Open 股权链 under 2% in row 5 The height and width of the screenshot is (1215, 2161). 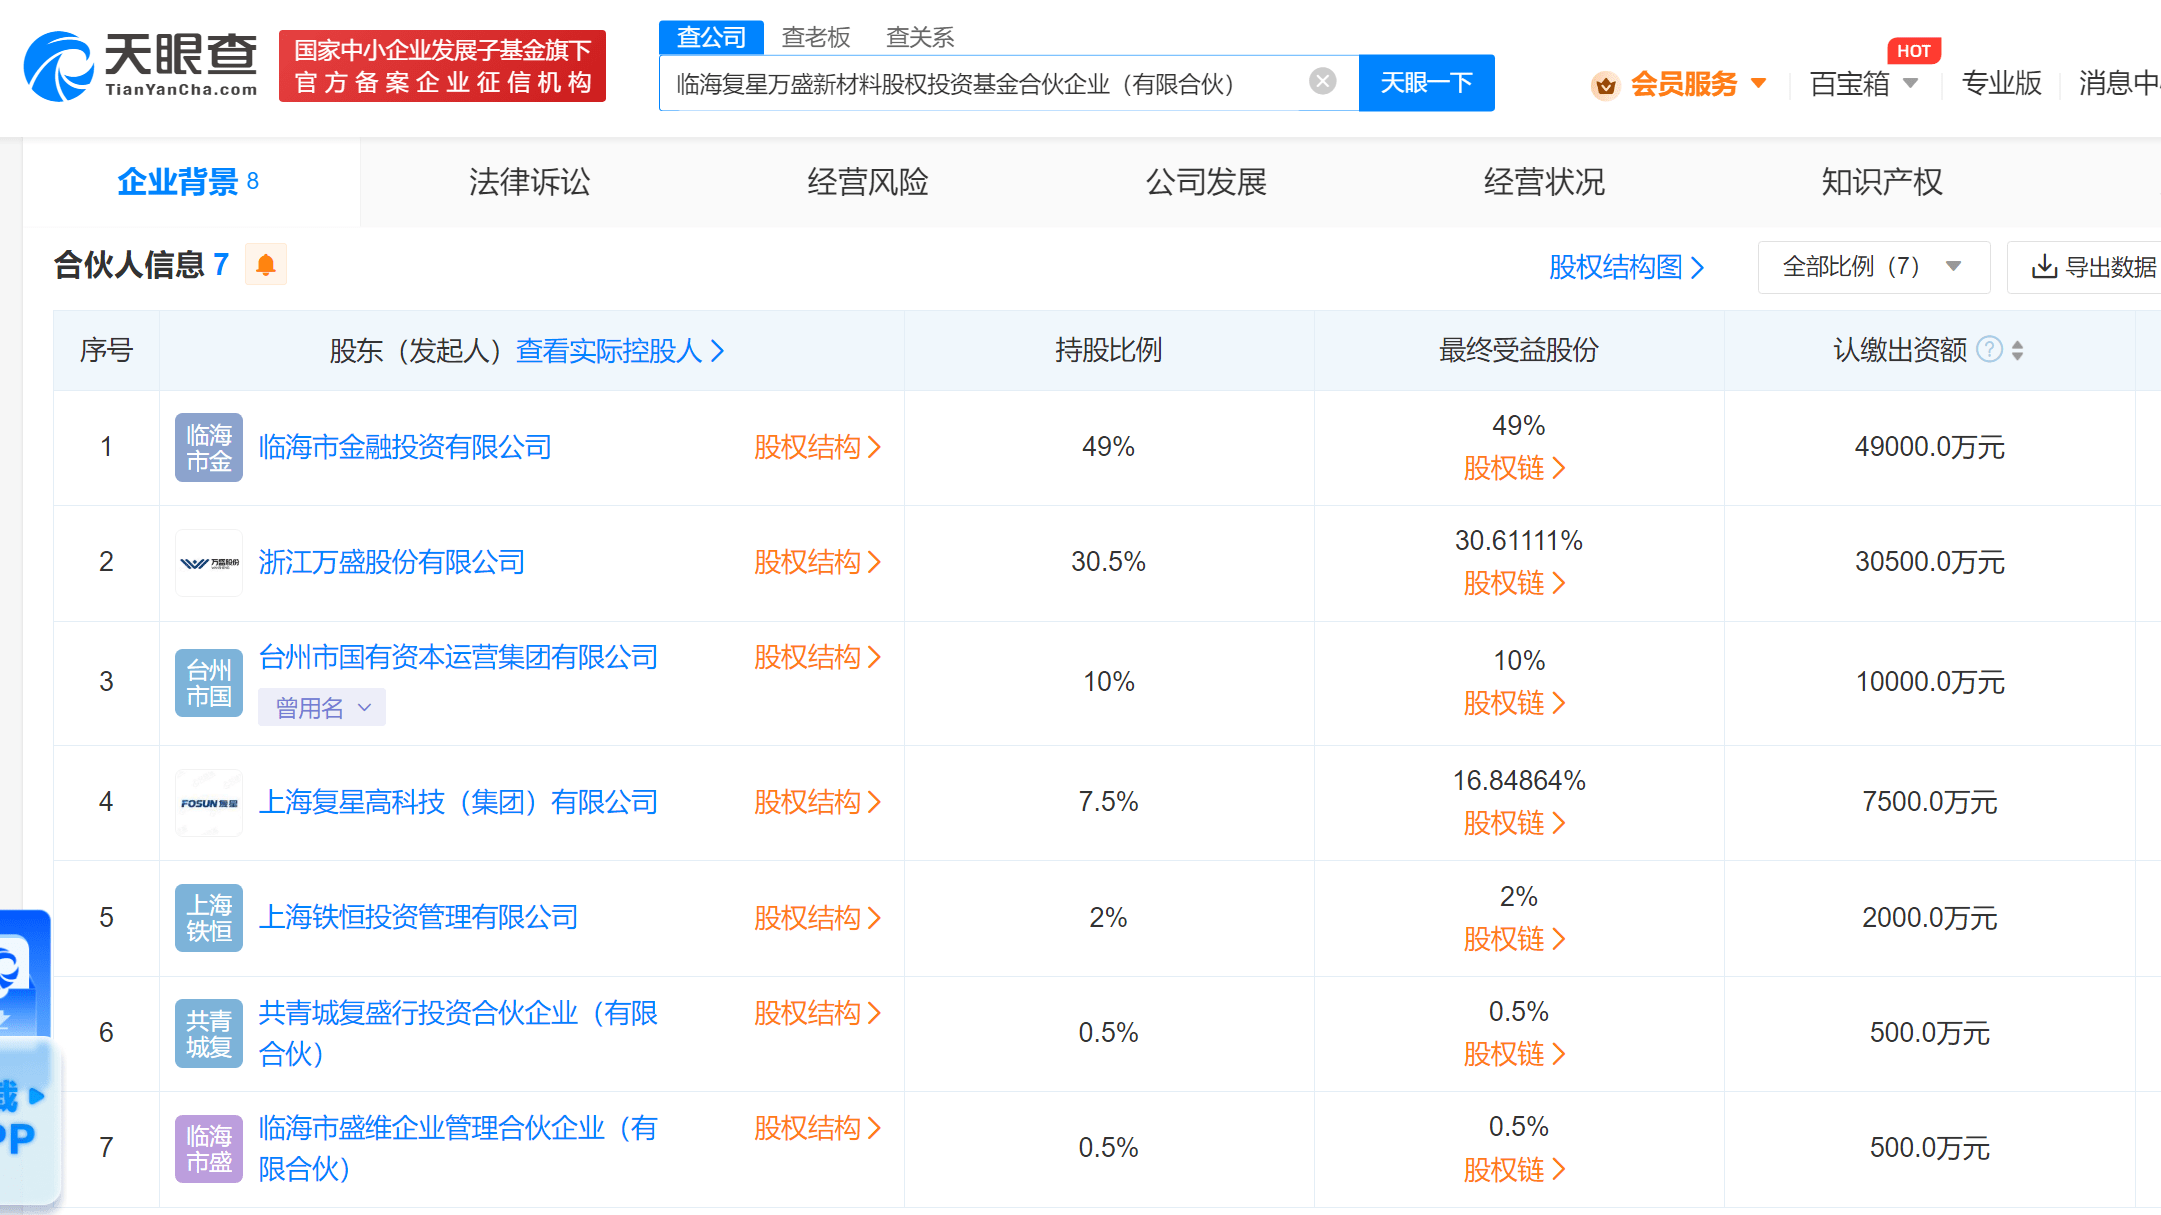[1514, 939]
